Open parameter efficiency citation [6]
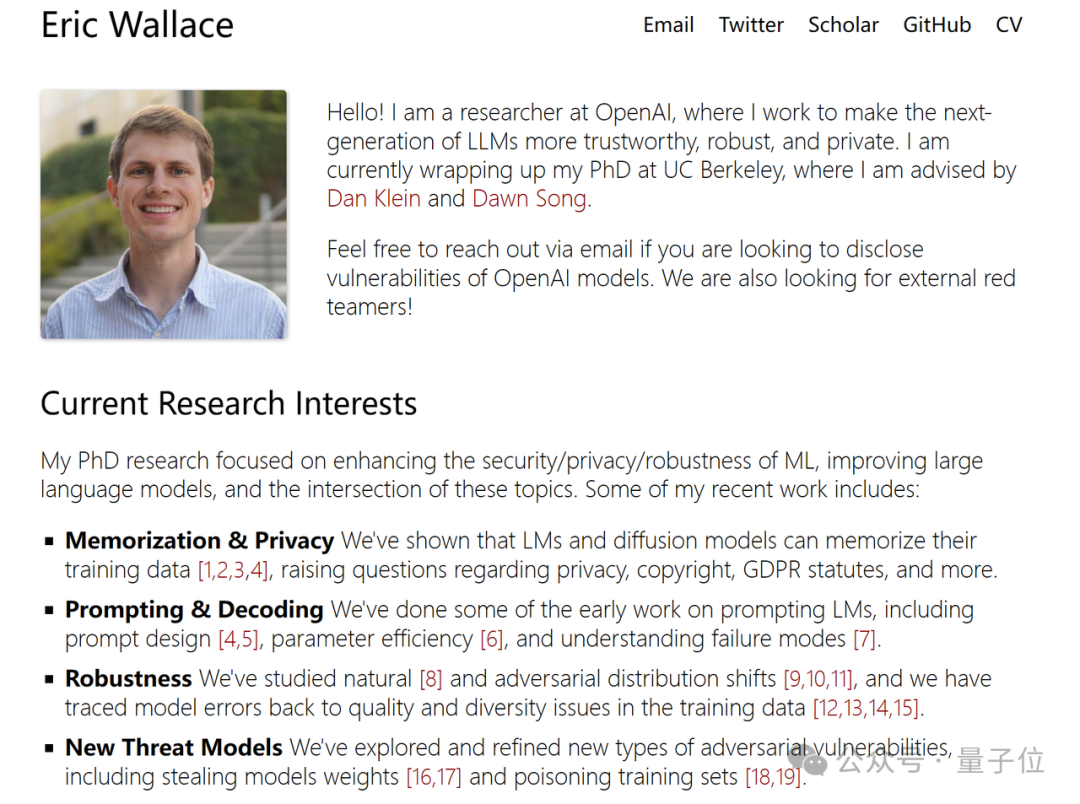This screenshot has width=1080, height=804. coord(492,639)
